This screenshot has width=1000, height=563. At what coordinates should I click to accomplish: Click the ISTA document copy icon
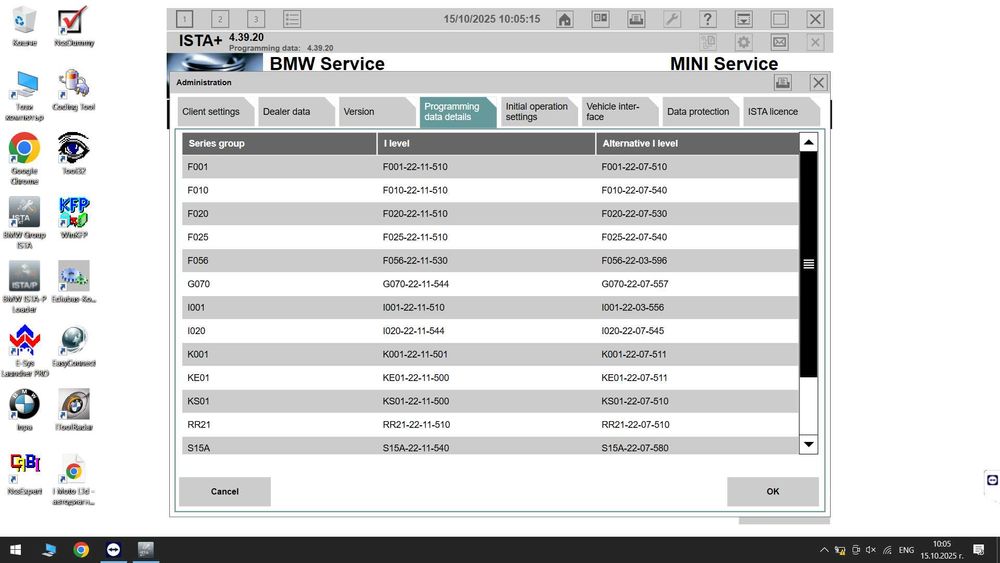pyautogui.click(x=708, y=43)
